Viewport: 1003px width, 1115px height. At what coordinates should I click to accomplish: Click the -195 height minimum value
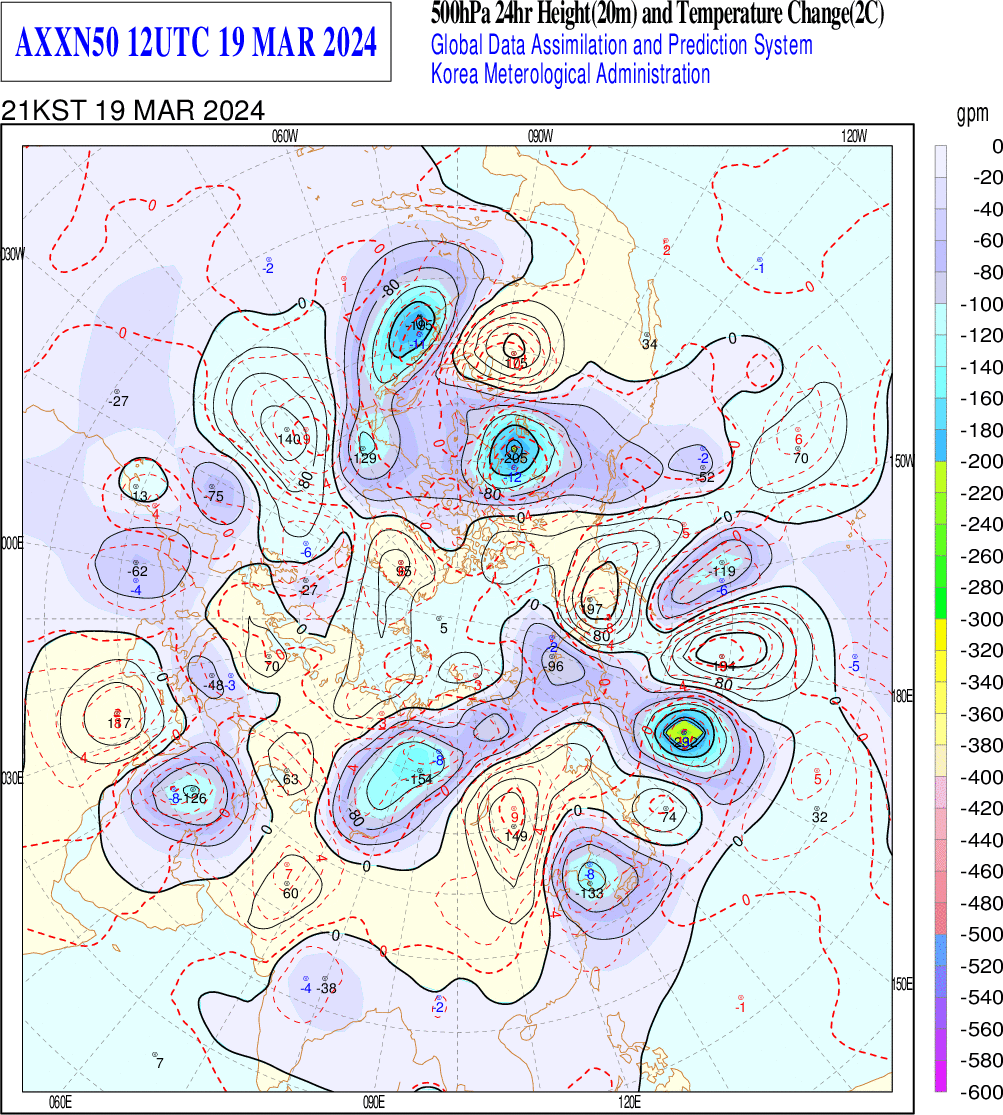tap(419, 326)
